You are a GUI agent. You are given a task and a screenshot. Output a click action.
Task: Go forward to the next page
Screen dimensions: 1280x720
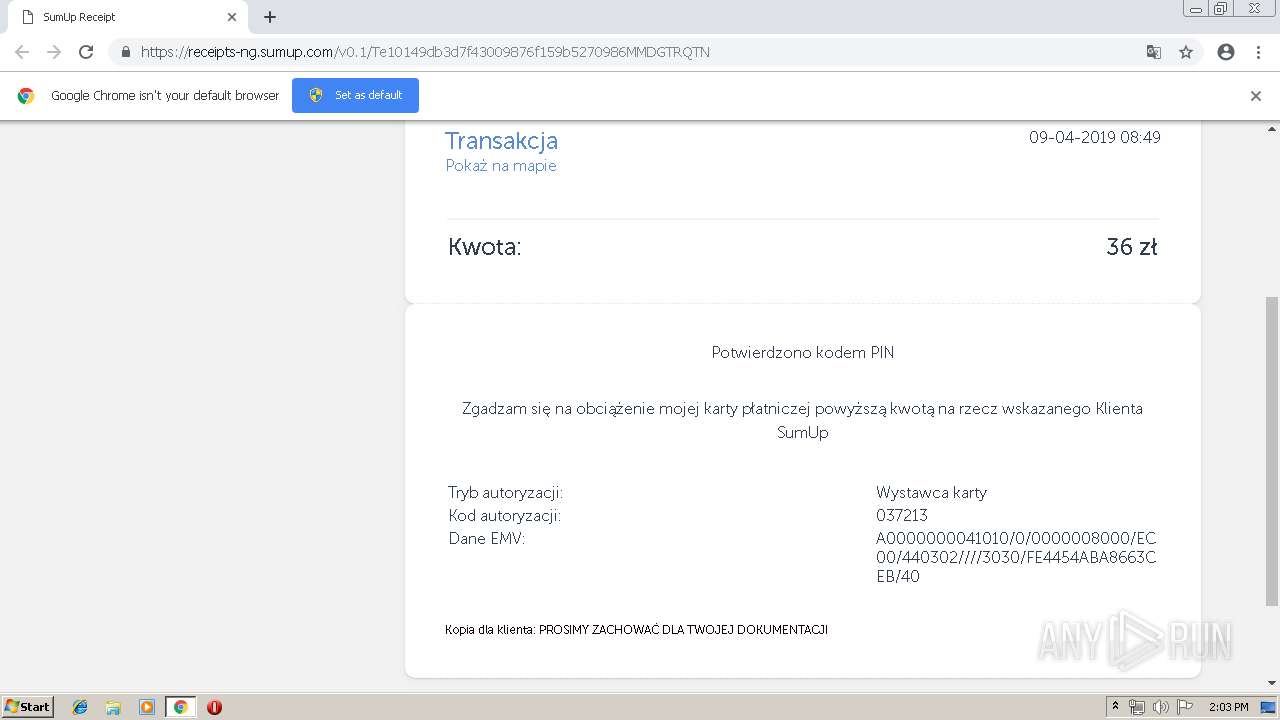[54, 52]
